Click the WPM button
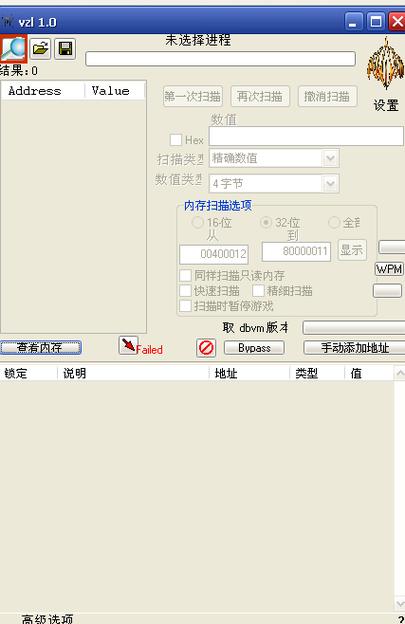405x624 pixels. click(389, 269)
